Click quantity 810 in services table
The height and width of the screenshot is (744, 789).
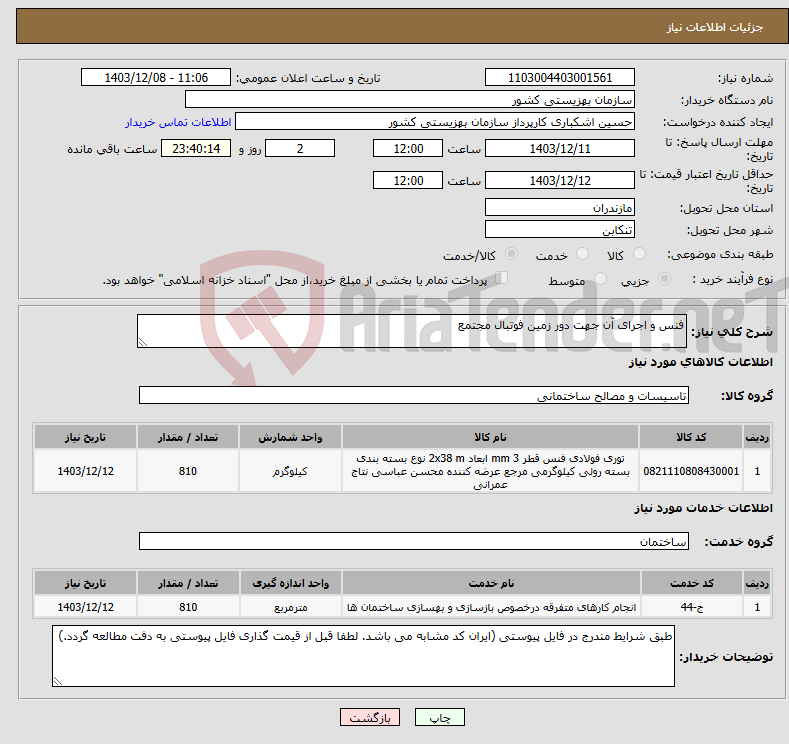click(x=188, y=607)
